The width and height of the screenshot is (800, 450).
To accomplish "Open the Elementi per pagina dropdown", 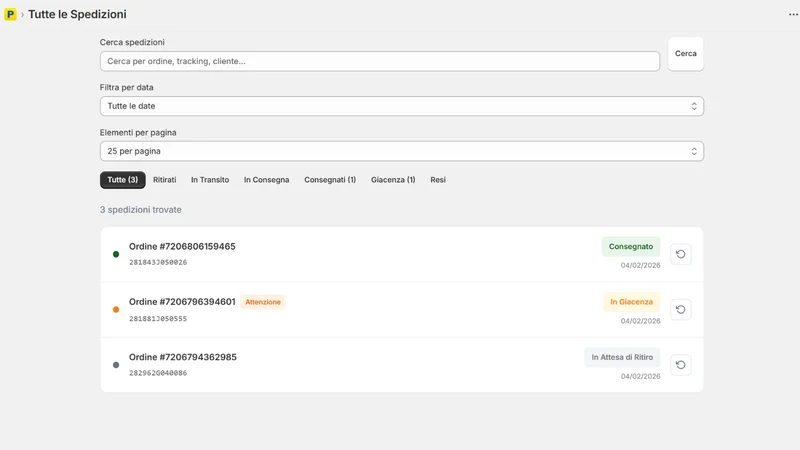I will tap(402, 151).
